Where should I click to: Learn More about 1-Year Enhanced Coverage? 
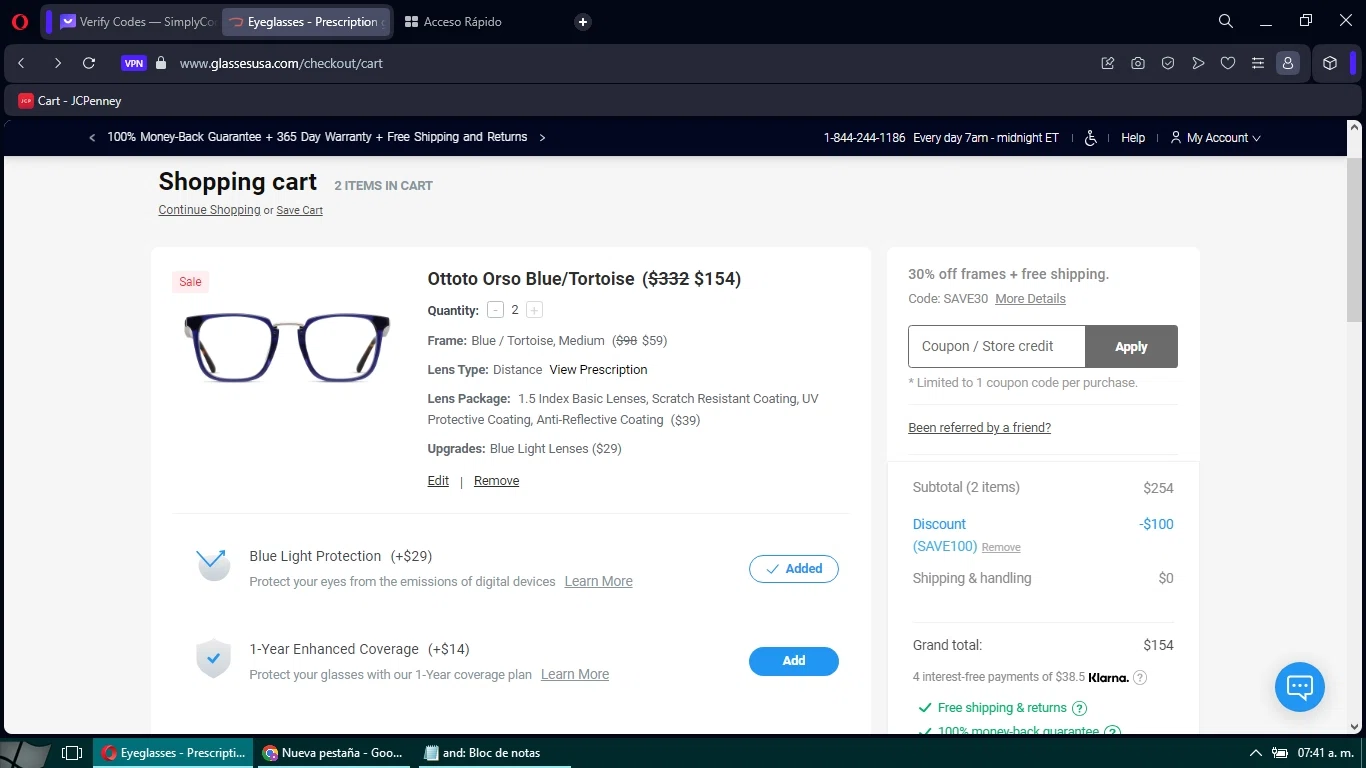click(575, 675)
